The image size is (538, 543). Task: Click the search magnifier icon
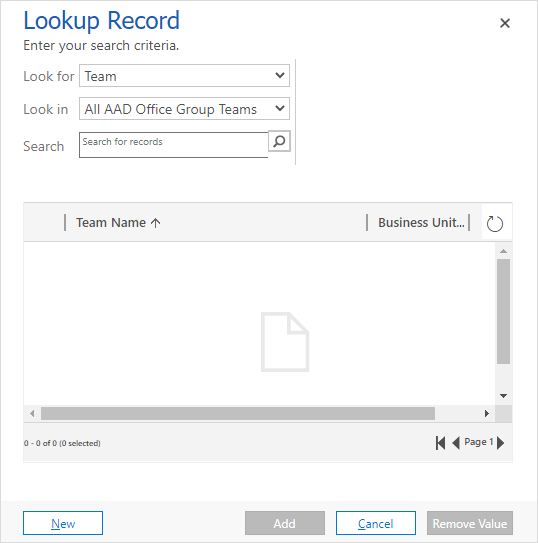coord(279,141)
